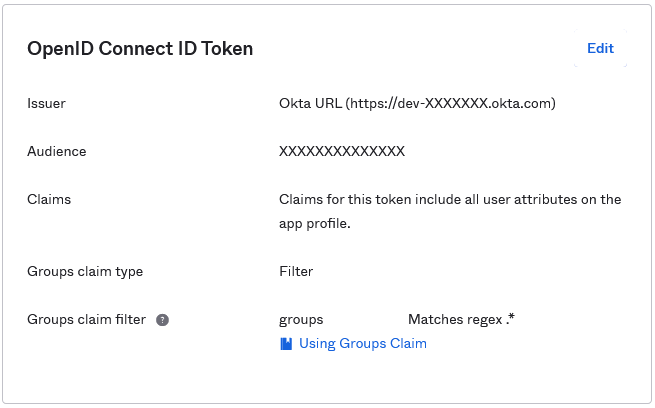Open the Using Groups Claim link
The image size is (655, 408).
pos(363,344)
